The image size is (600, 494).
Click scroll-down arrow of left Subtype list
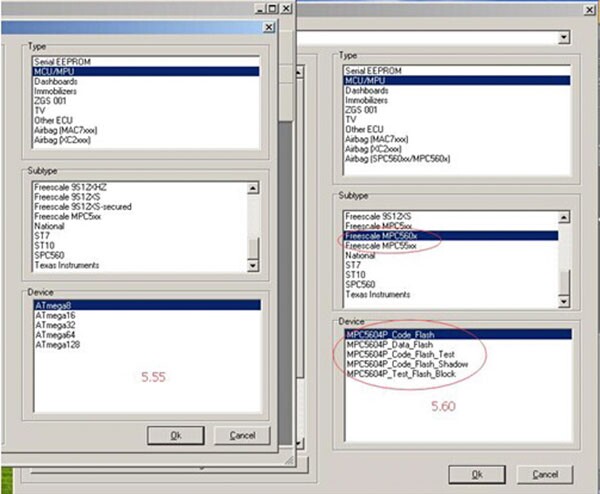click(252, 266)
